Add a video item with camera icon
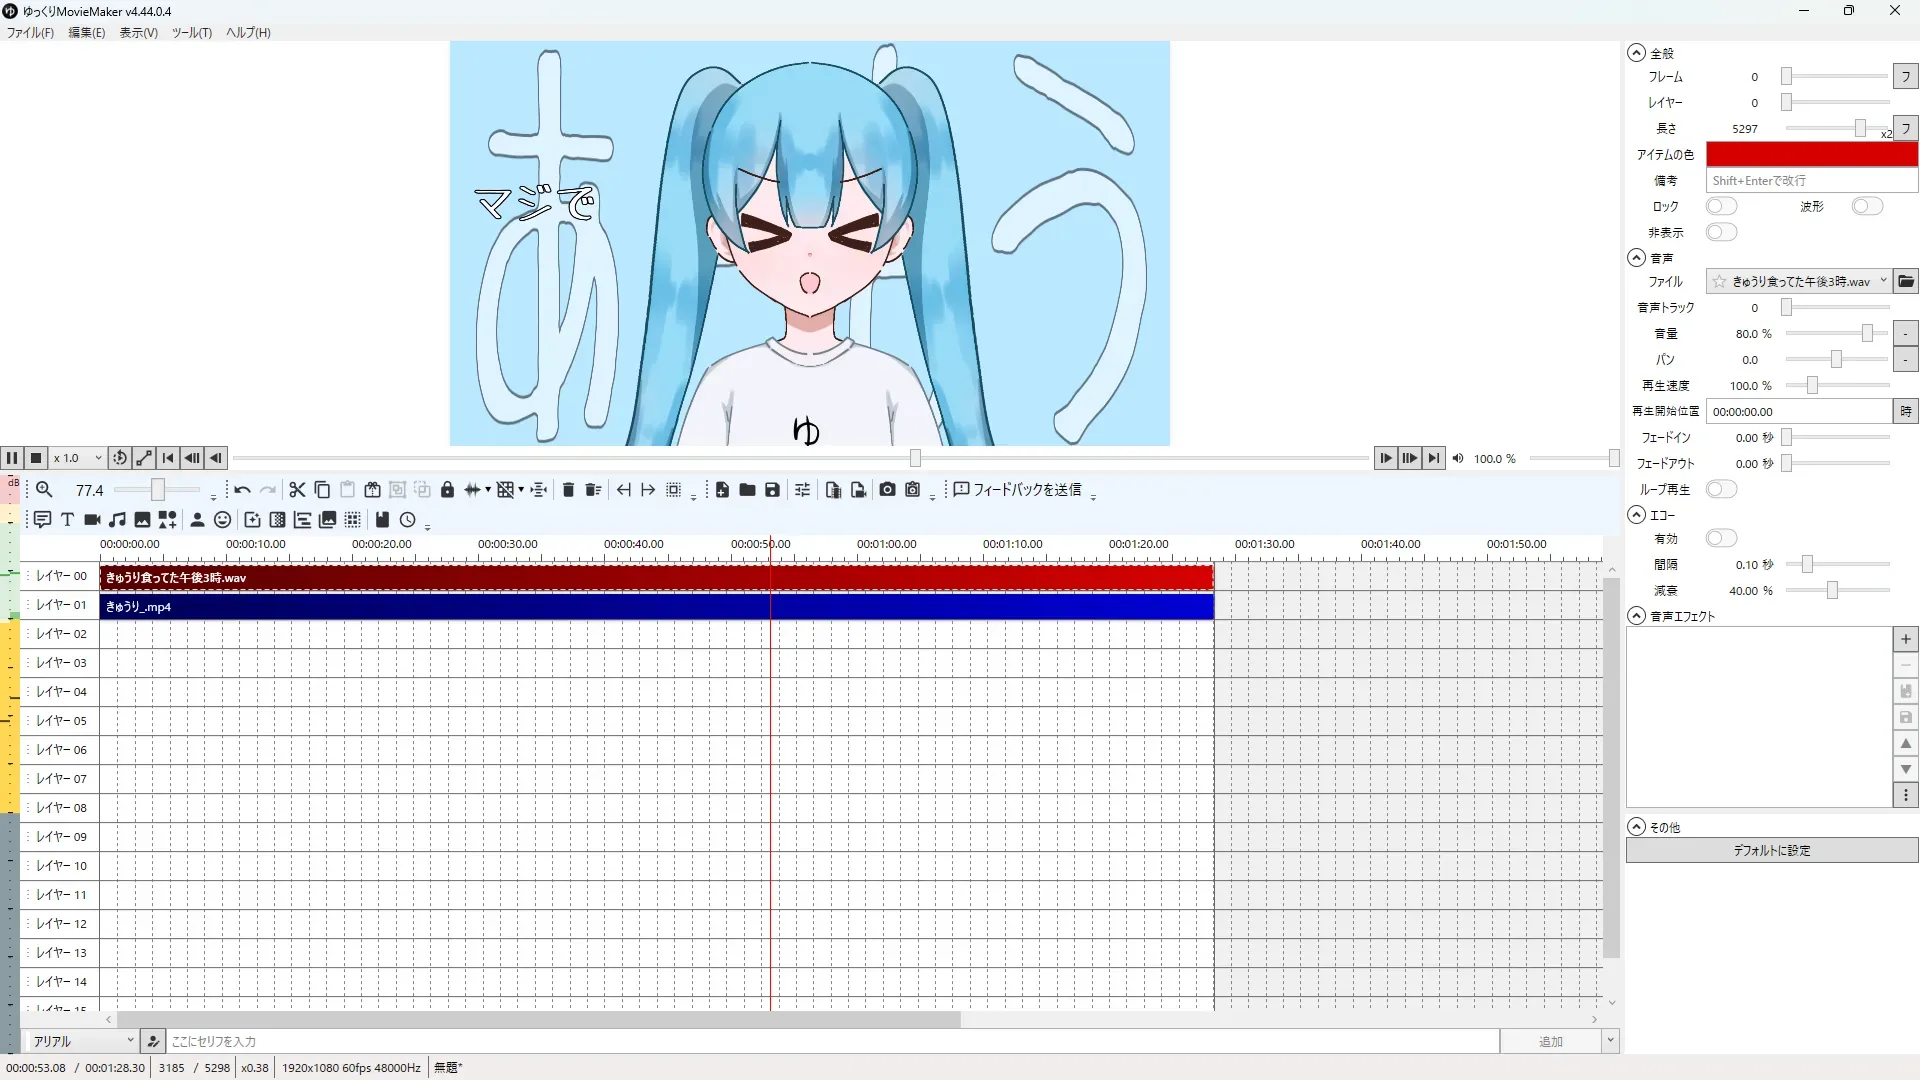 pos(92,520)
